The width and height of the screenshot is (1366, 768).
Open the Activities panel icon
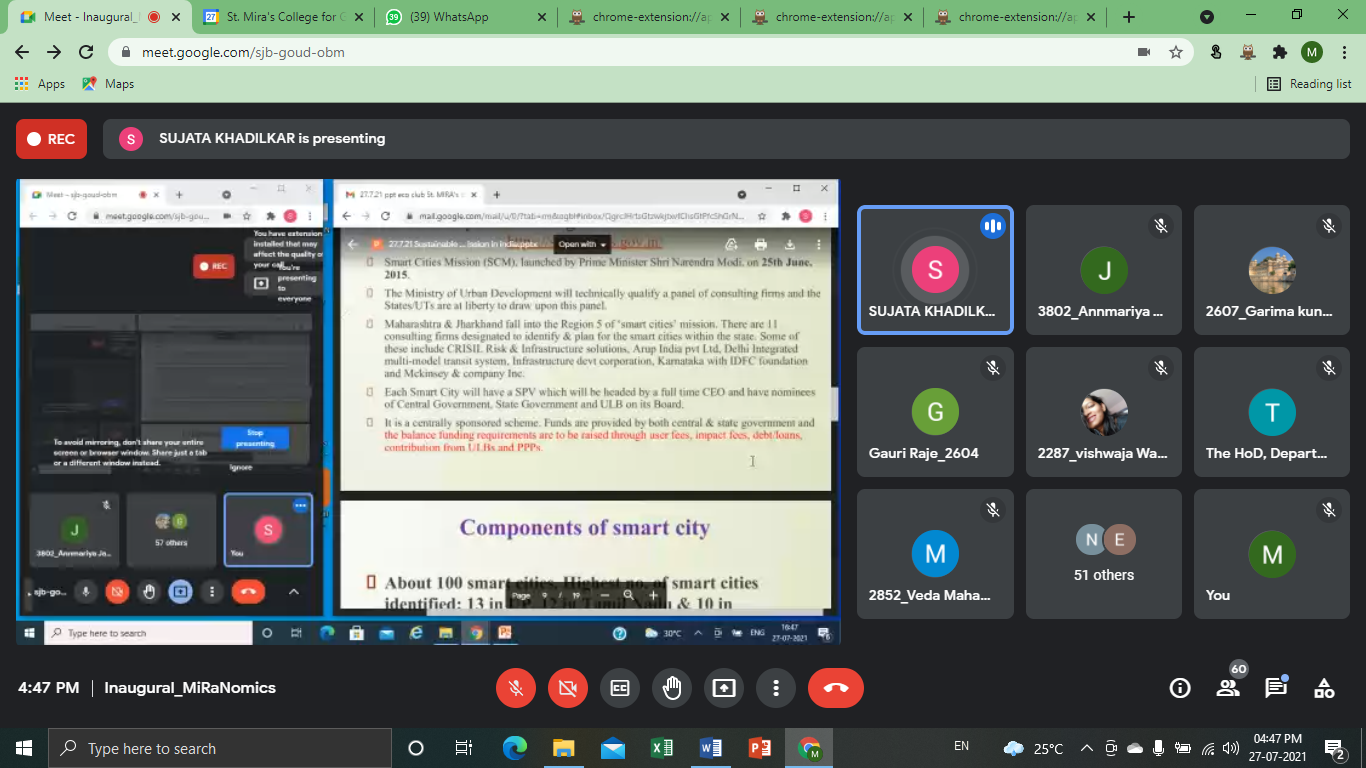point(1324,688)
